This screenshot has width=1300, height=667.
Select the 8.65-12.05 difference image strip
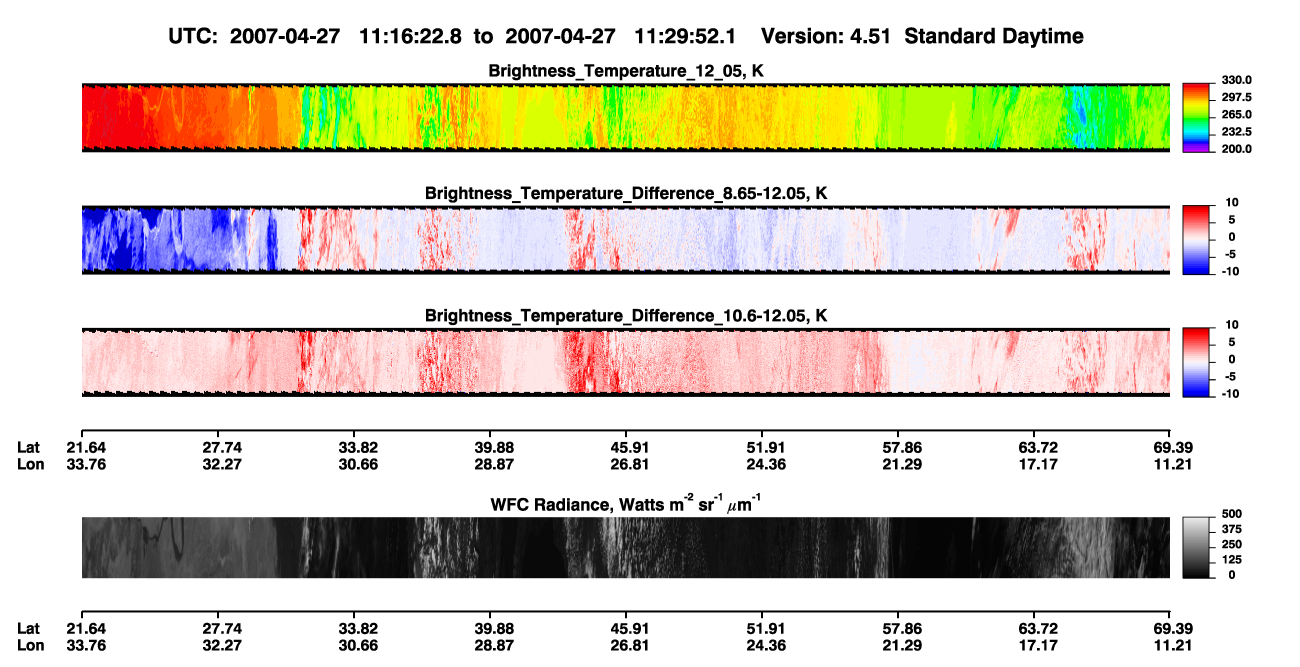point(626,240)
